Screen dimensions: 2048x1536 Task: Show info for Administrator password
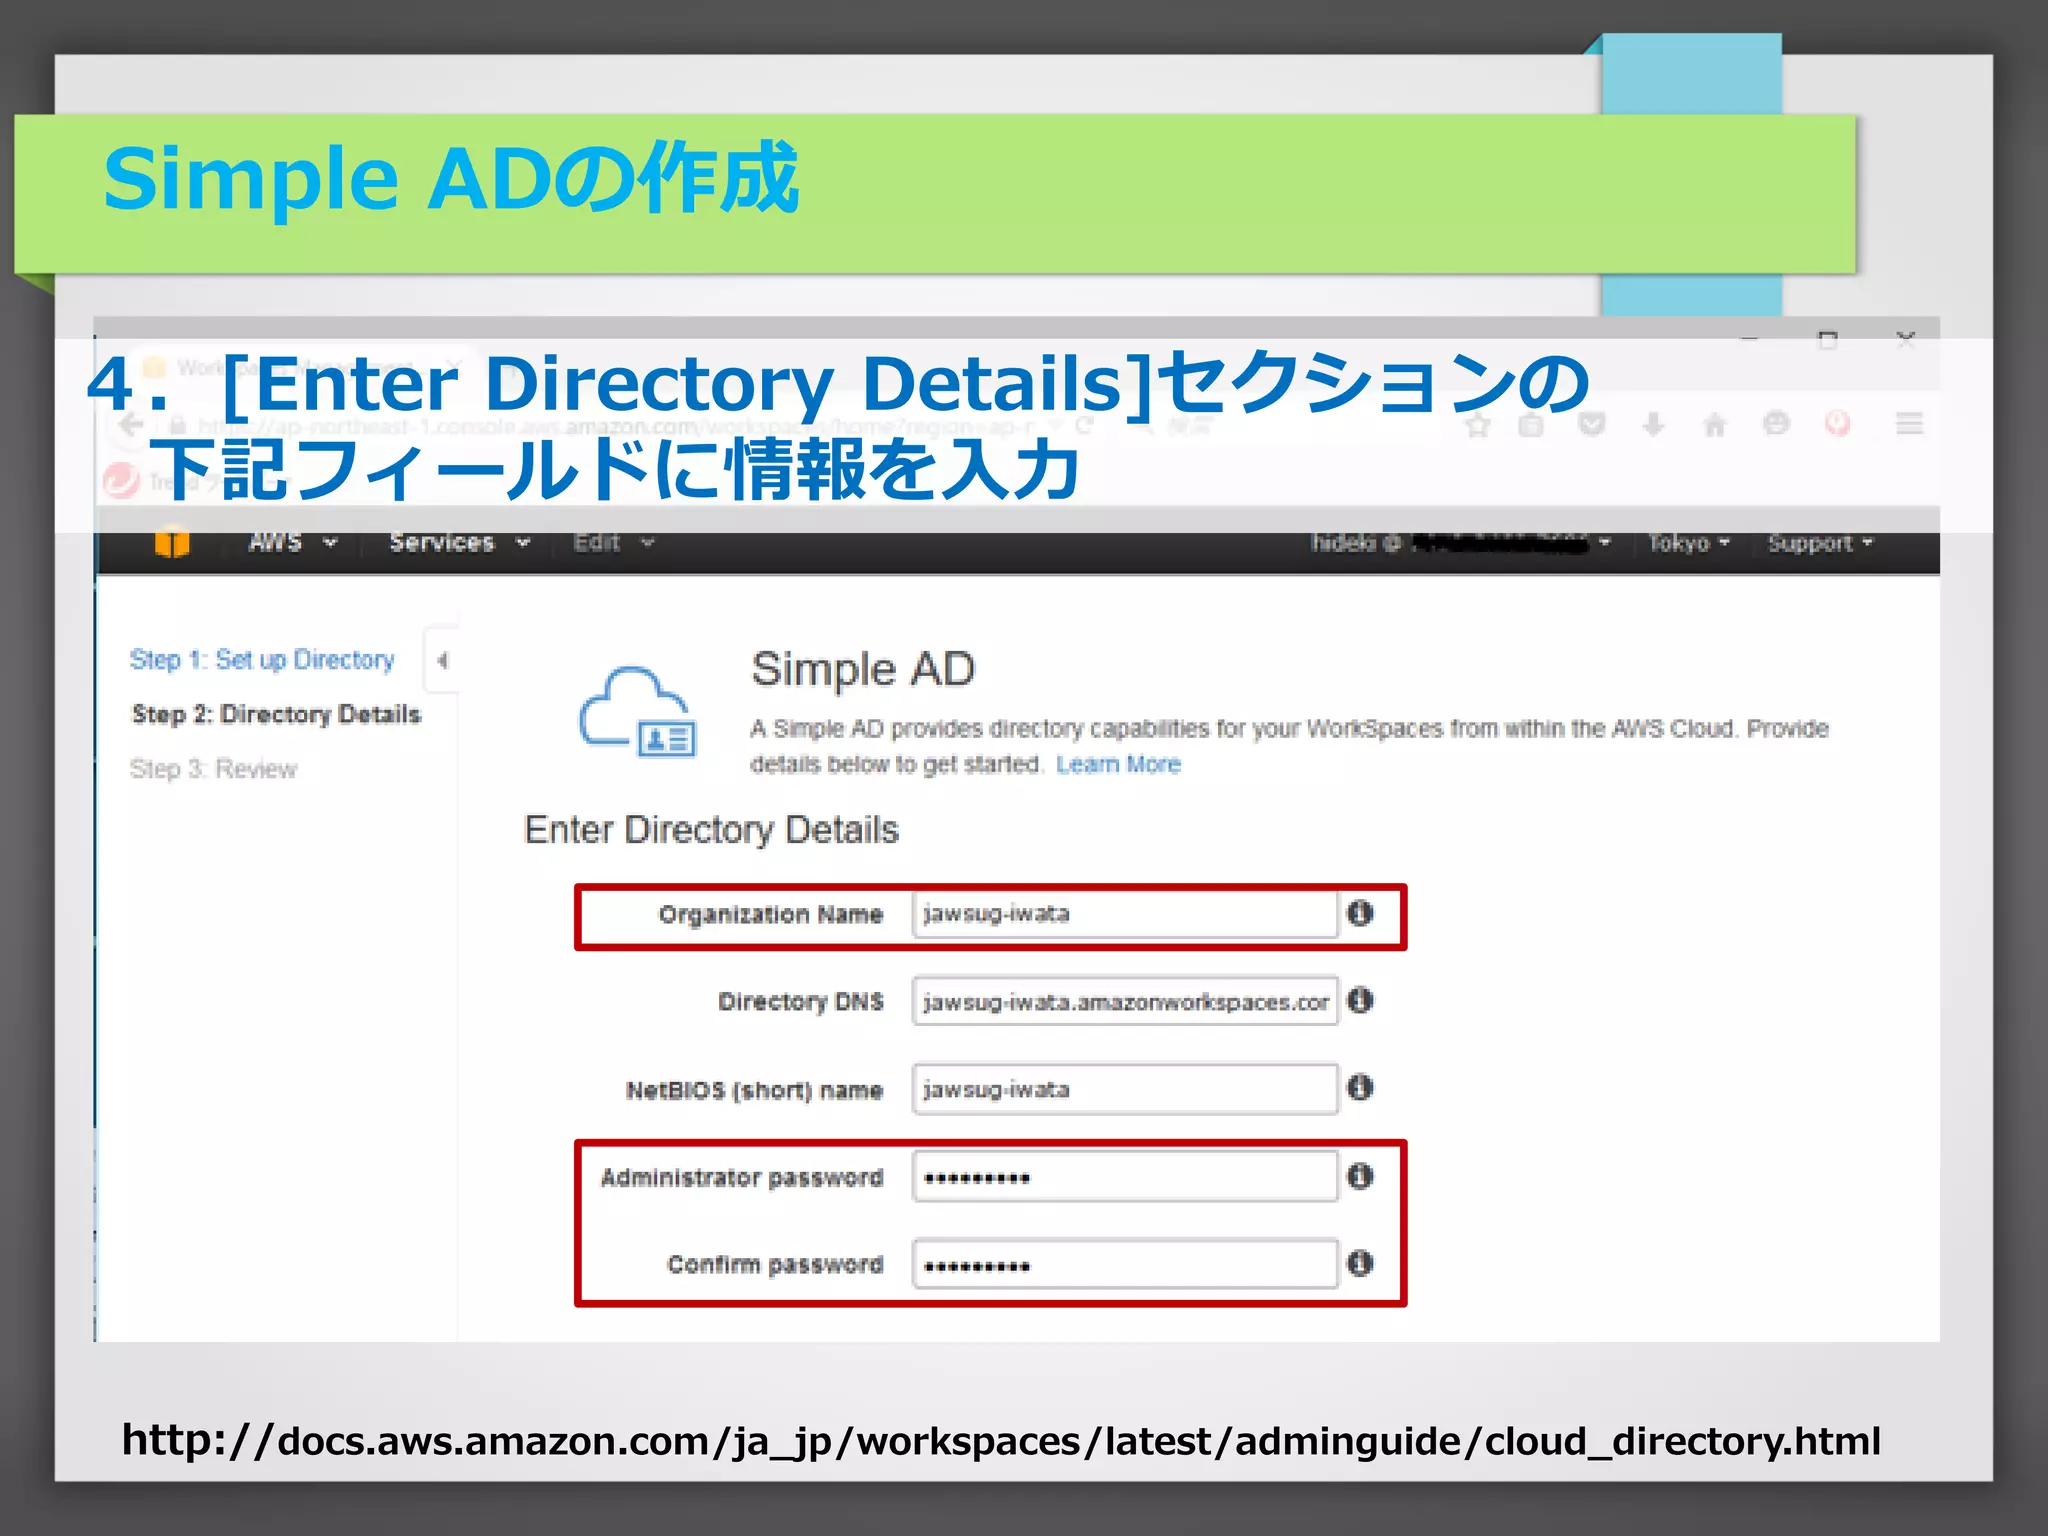[x=1360, y=1176]
